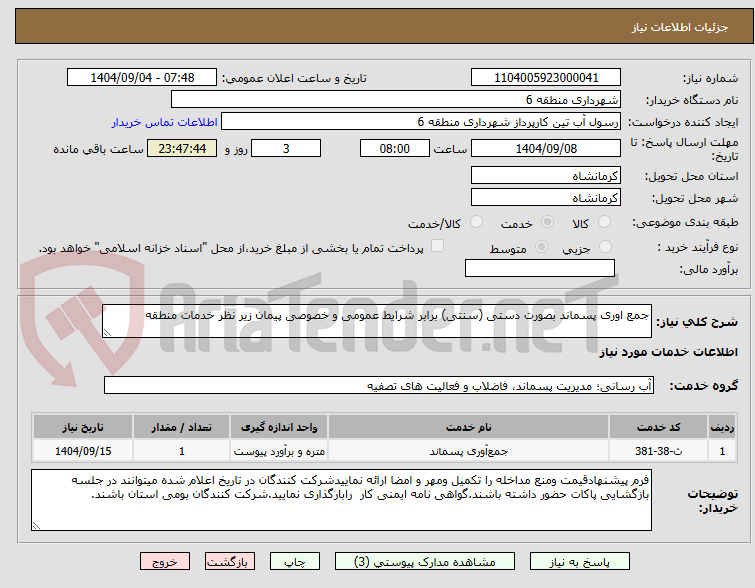Viewport: 755px width, 588px height.
Task: Click the delivery province کرمانشاه field
Action: point(546,175)
